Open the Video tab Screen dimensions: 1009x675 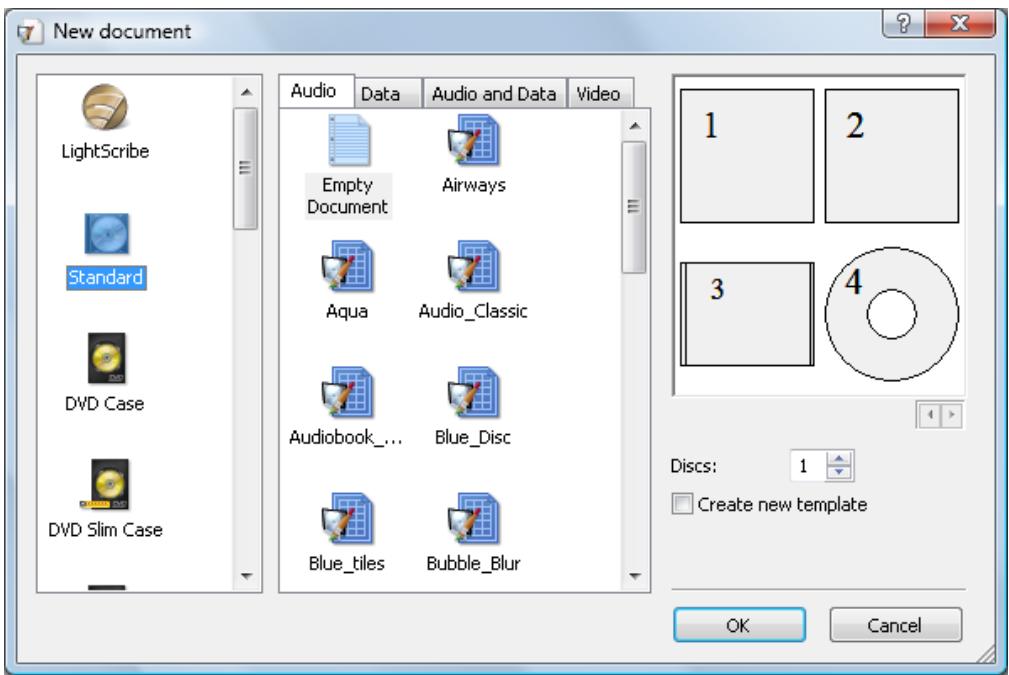coord(600,93)
